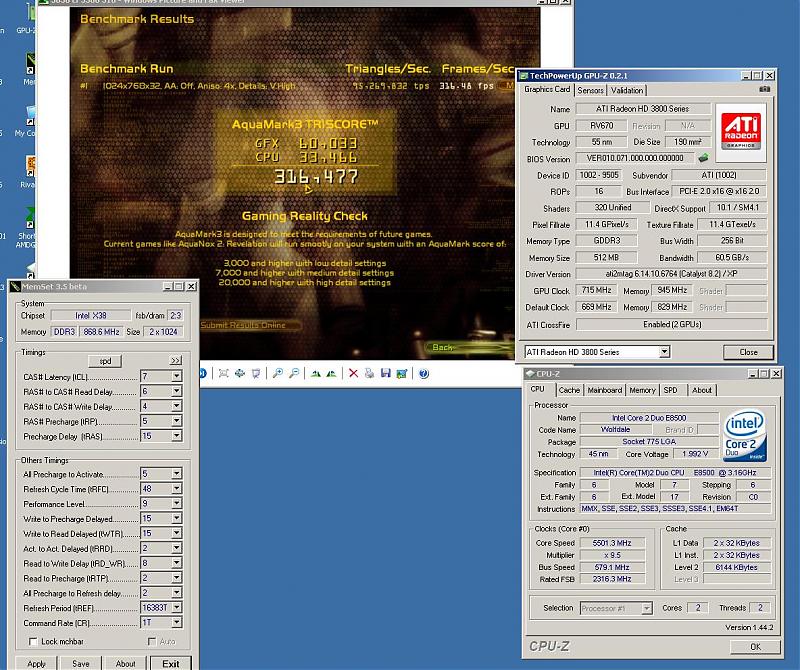
Task: Click the Exit button in MemSet
Action: (171, 663)
